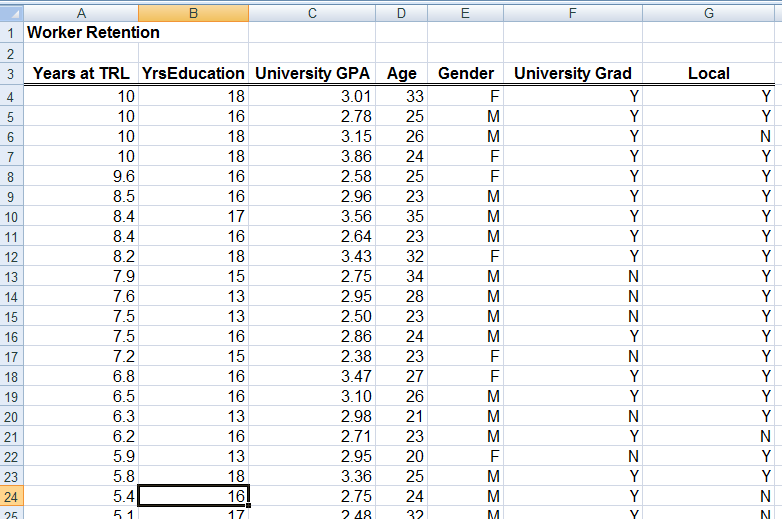Click the YrsEducation heading cell
This screenshot has width=782, height=519.
[194, 74]
